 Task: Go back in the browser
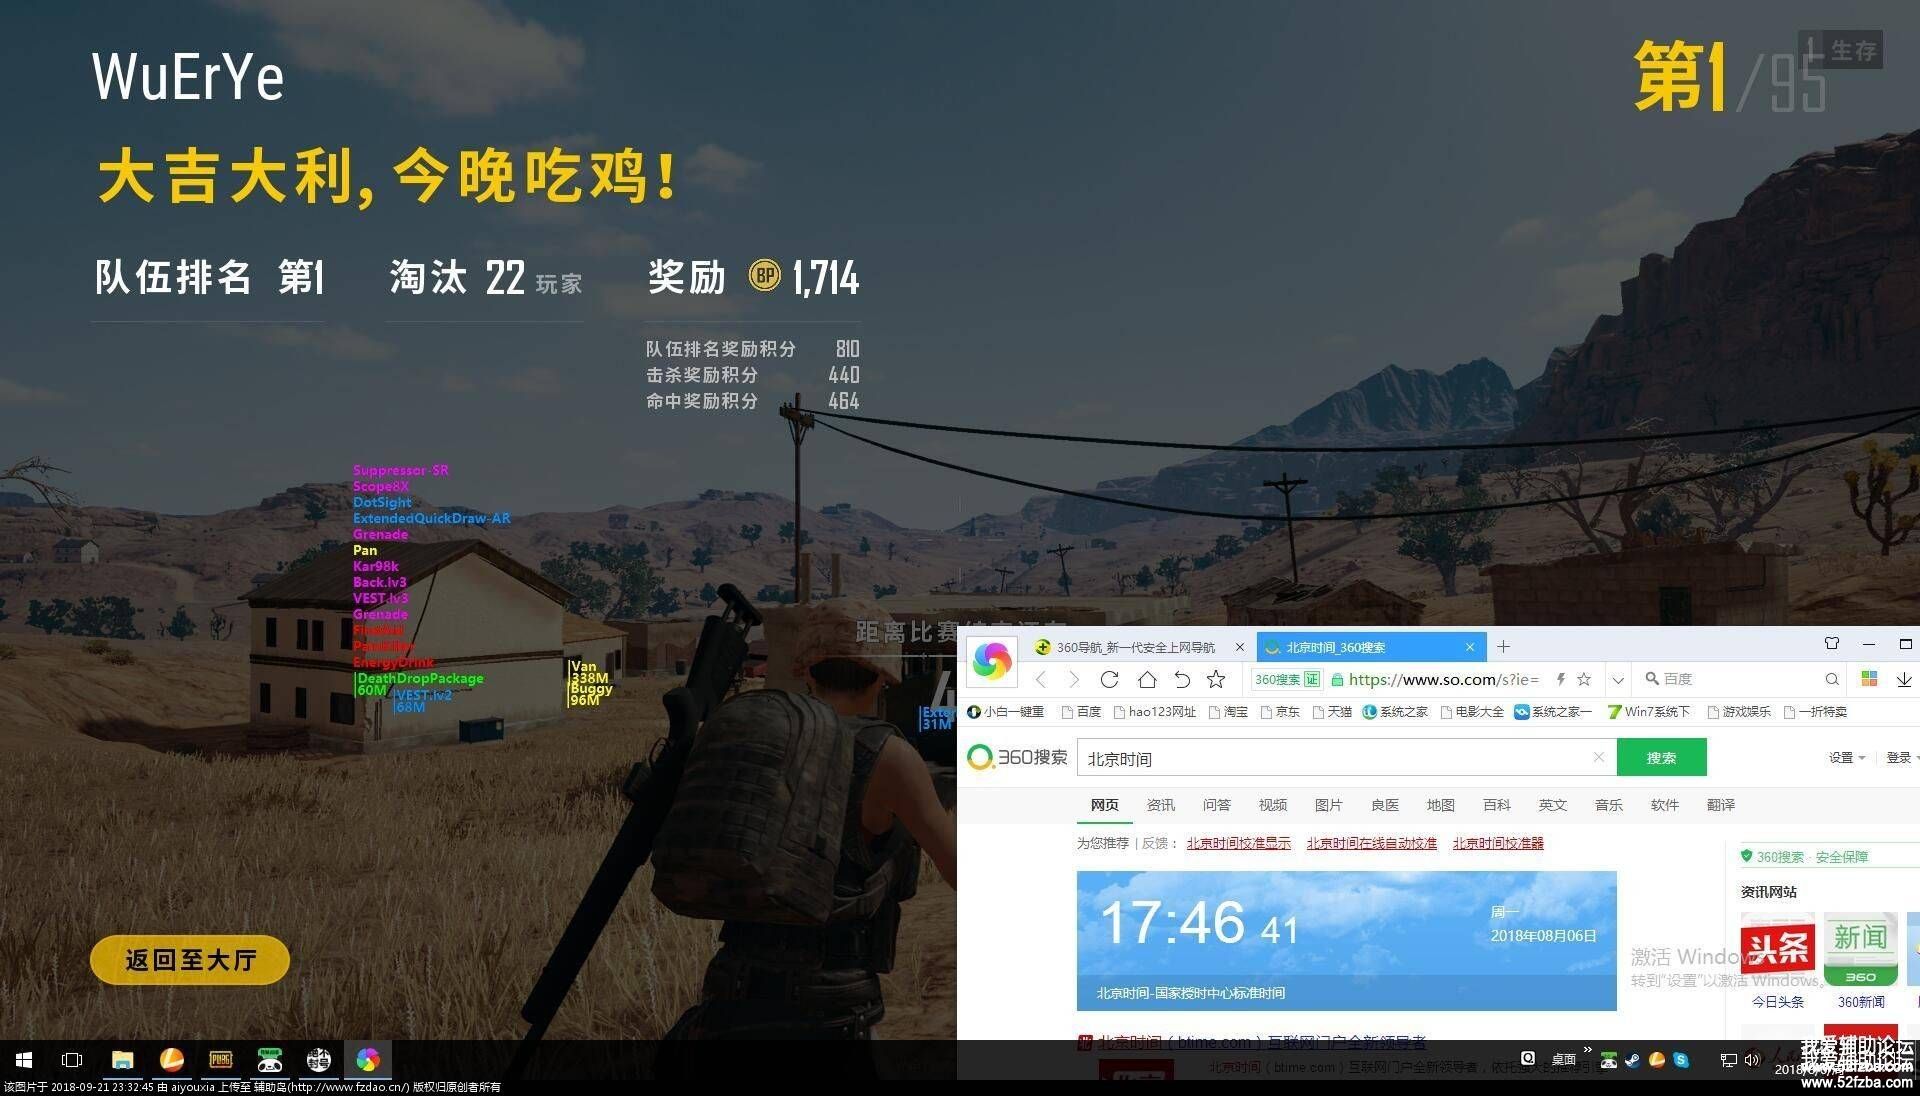pos(1041,679)
